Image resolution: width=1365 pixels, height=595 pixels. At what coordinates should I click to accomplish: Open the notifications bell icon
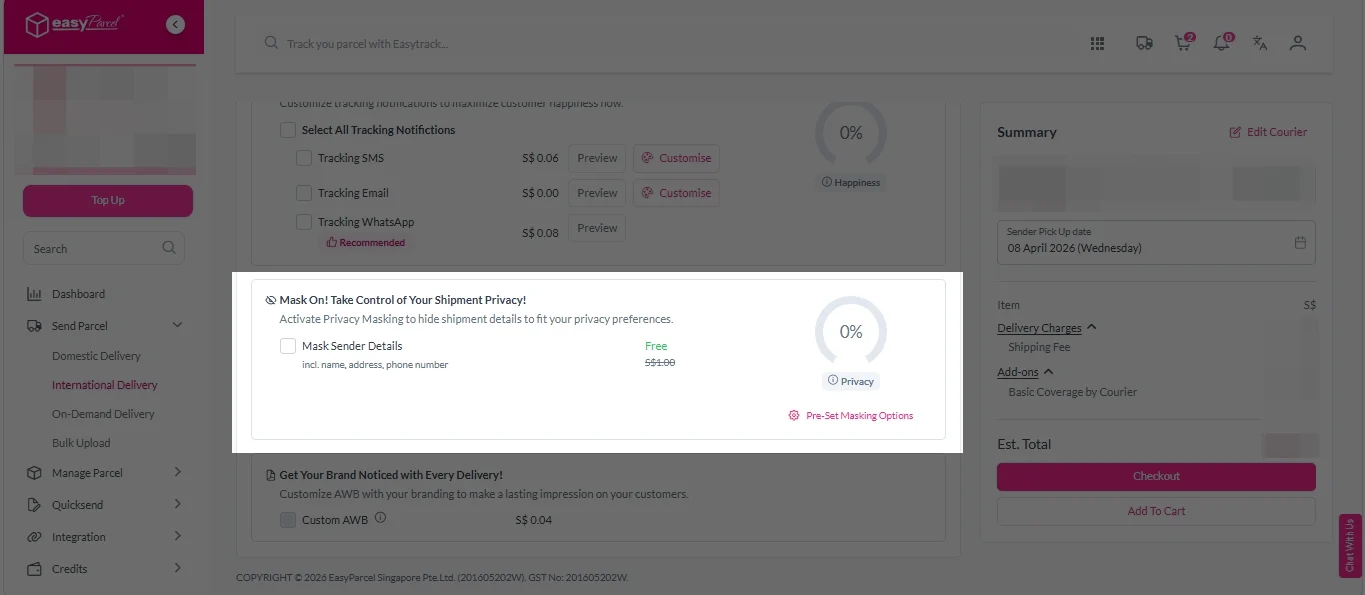1221,43
